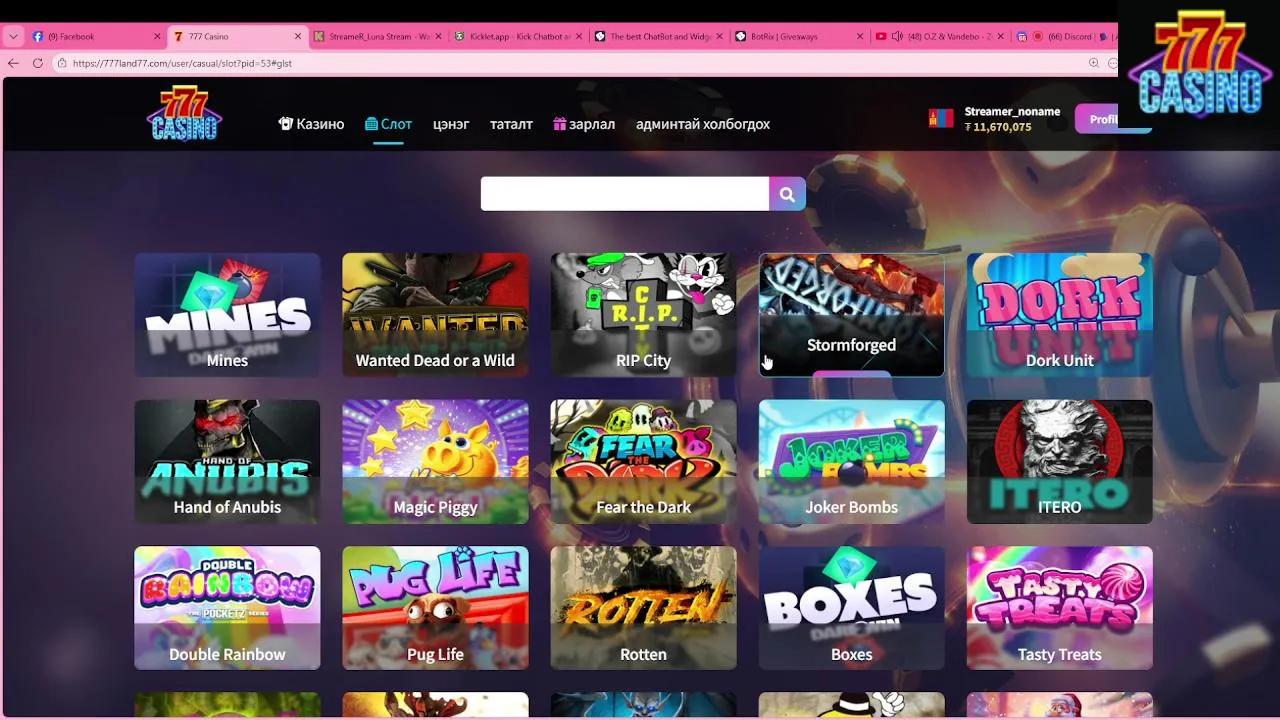Click the 777 Casino site logo

183,113
